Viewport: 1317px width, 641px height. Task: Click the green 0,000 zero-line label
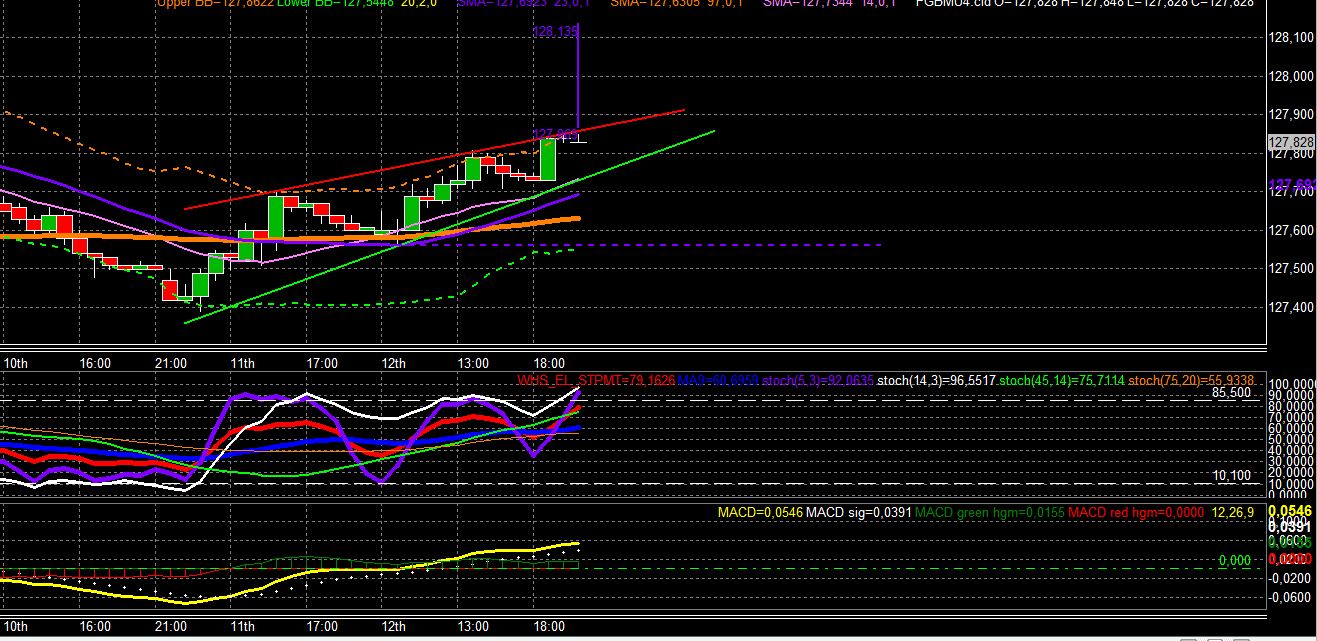point(1235,561)
